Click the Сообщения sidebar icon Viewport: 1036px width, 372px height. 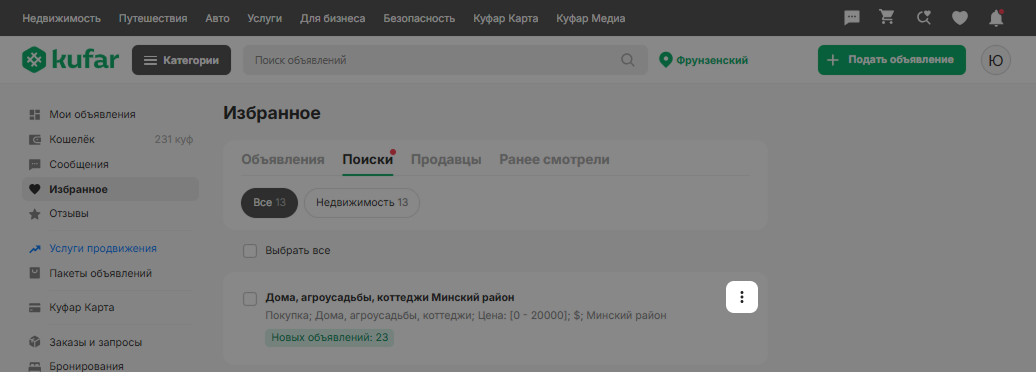click(x=35, y=164)
